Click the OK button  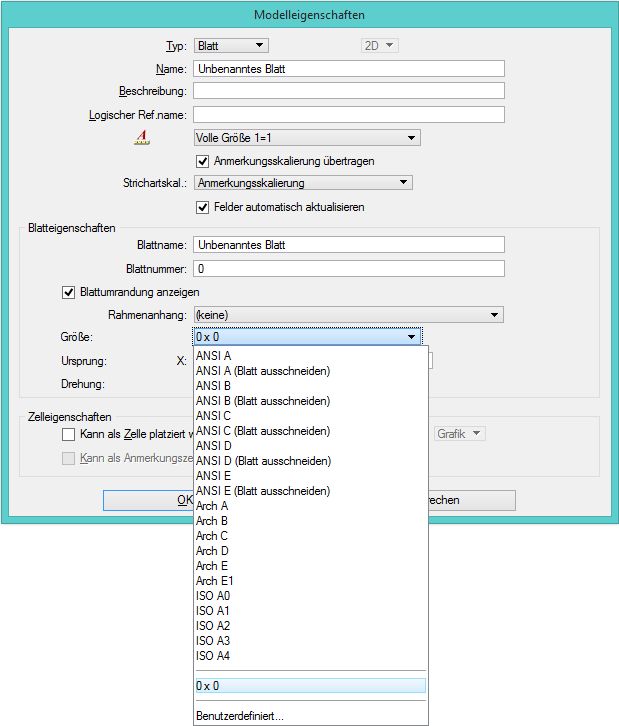pyautogui.click(x=148, y=500)
